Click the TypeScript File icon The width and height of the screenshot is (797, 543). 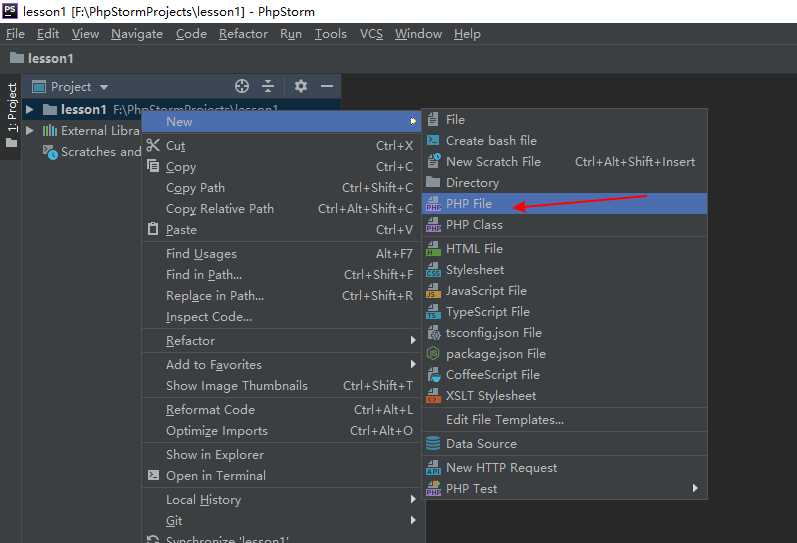pos(433,312)
